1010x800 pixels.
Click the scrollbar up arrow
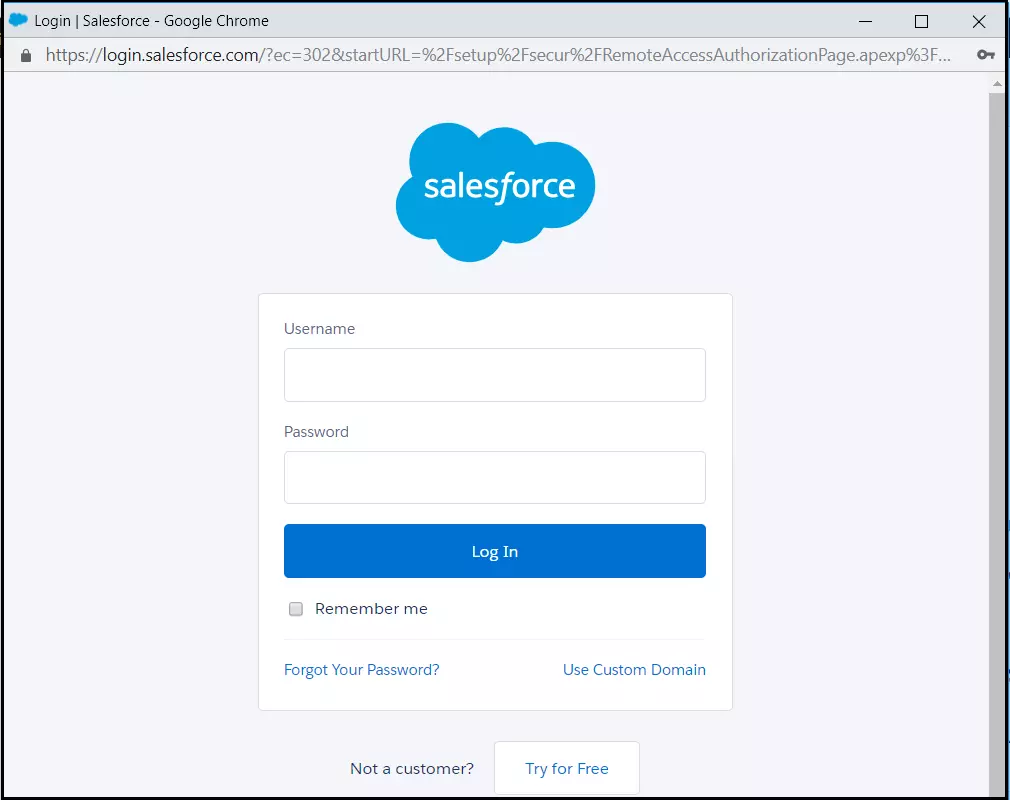point(997,84)
